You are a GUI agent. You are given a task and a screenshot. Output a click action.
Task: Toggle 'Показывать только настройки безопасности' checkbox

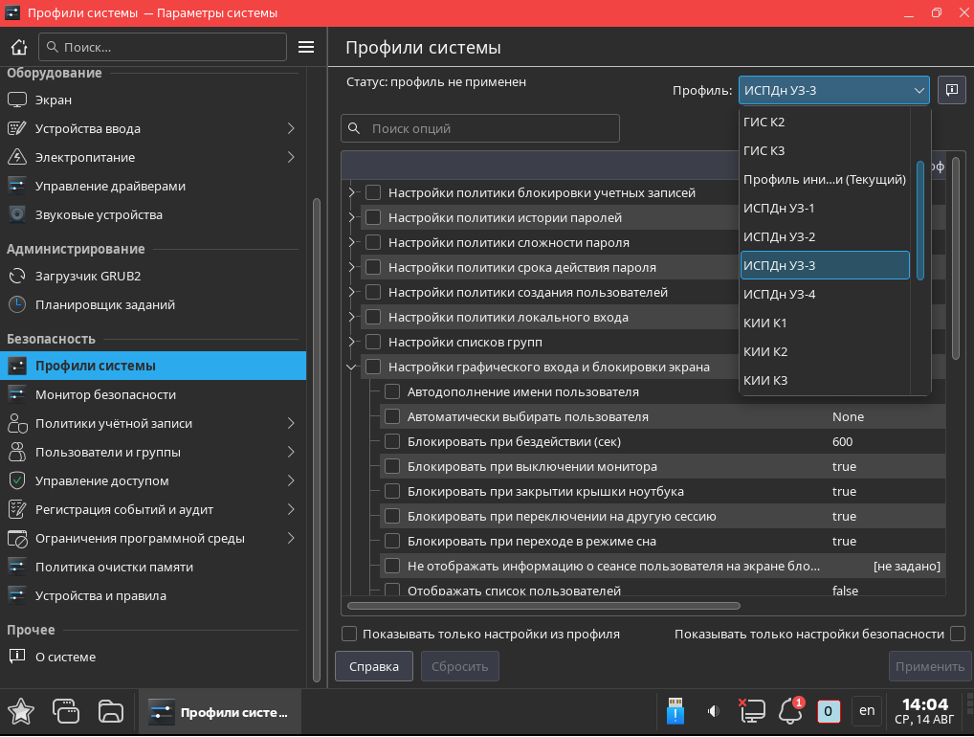[x=957, y=634]
